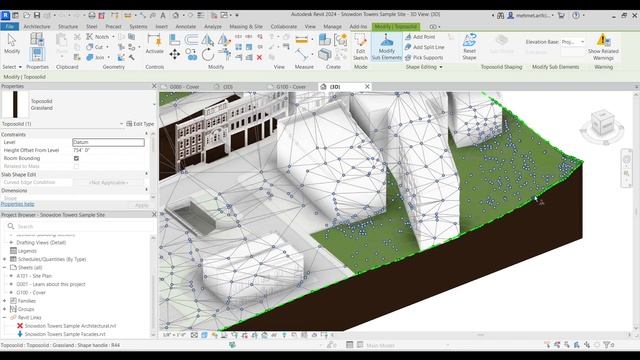Viewport: 640px width, 360px height.
Task: Click the Edit Type button
Action: 140,124
